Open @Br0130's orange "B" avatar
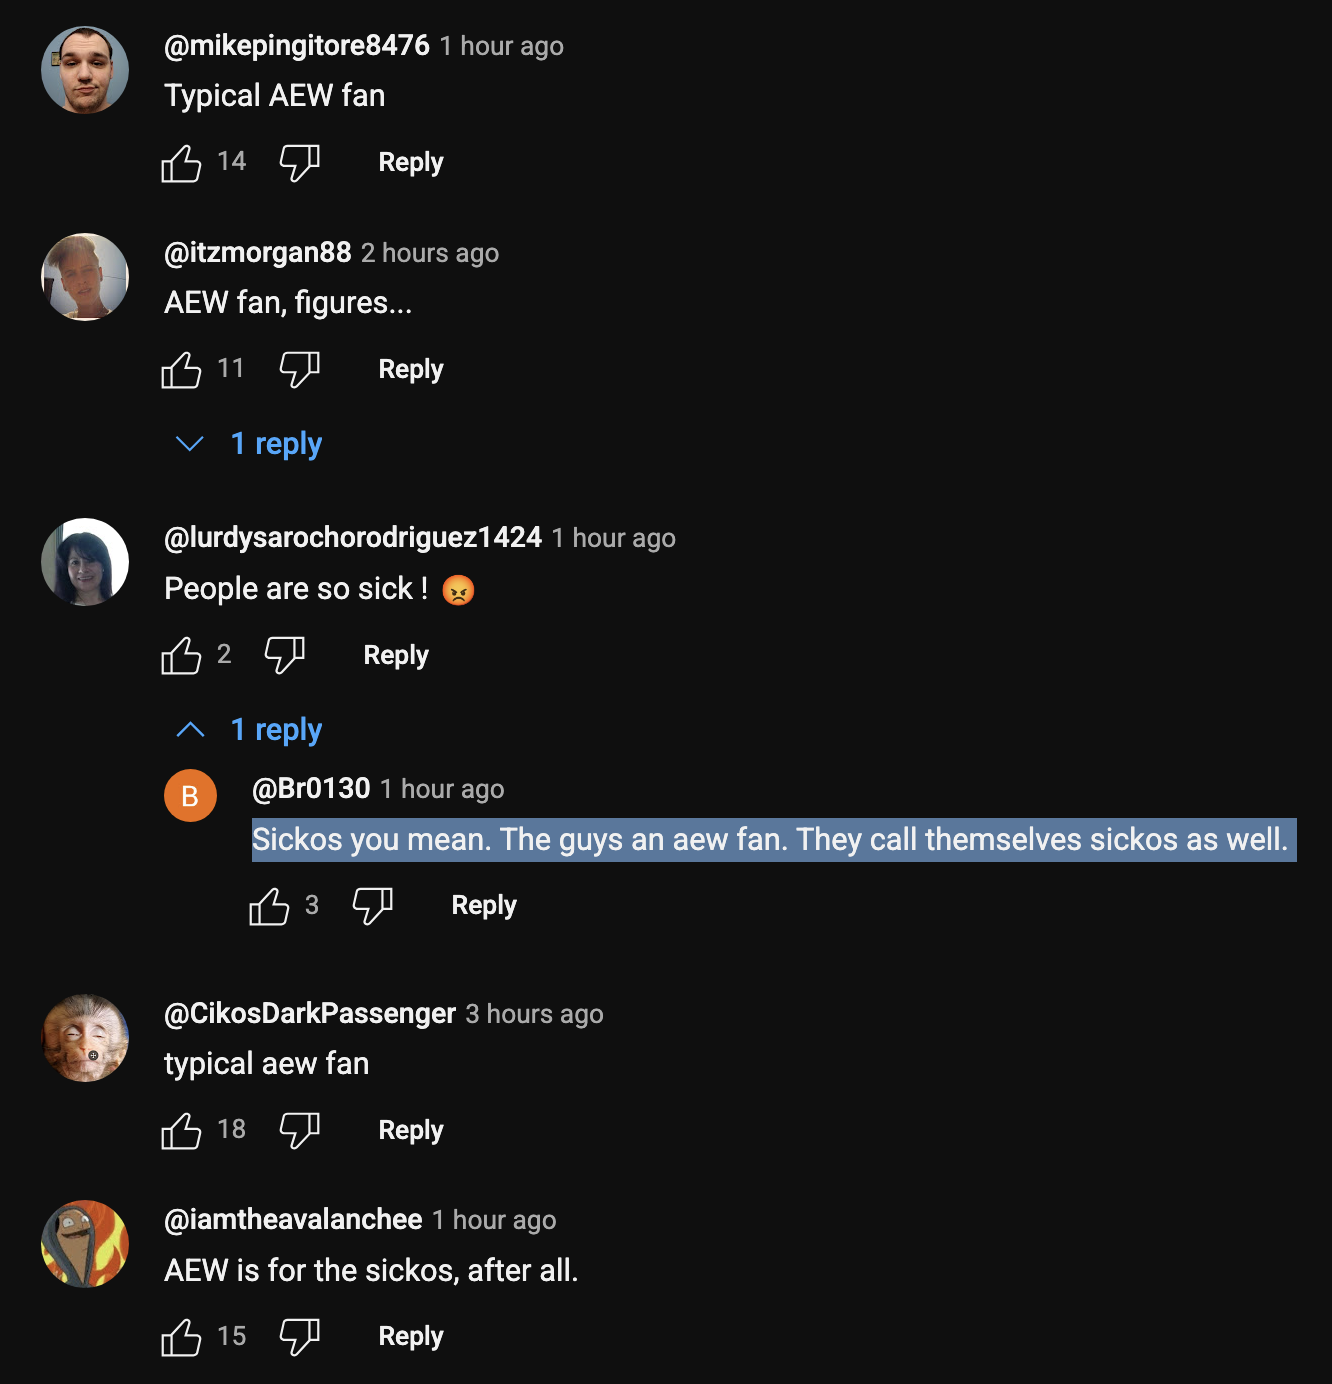Image resolution: width=1332 pixels, height=1384 pixels. click(190, 796)
